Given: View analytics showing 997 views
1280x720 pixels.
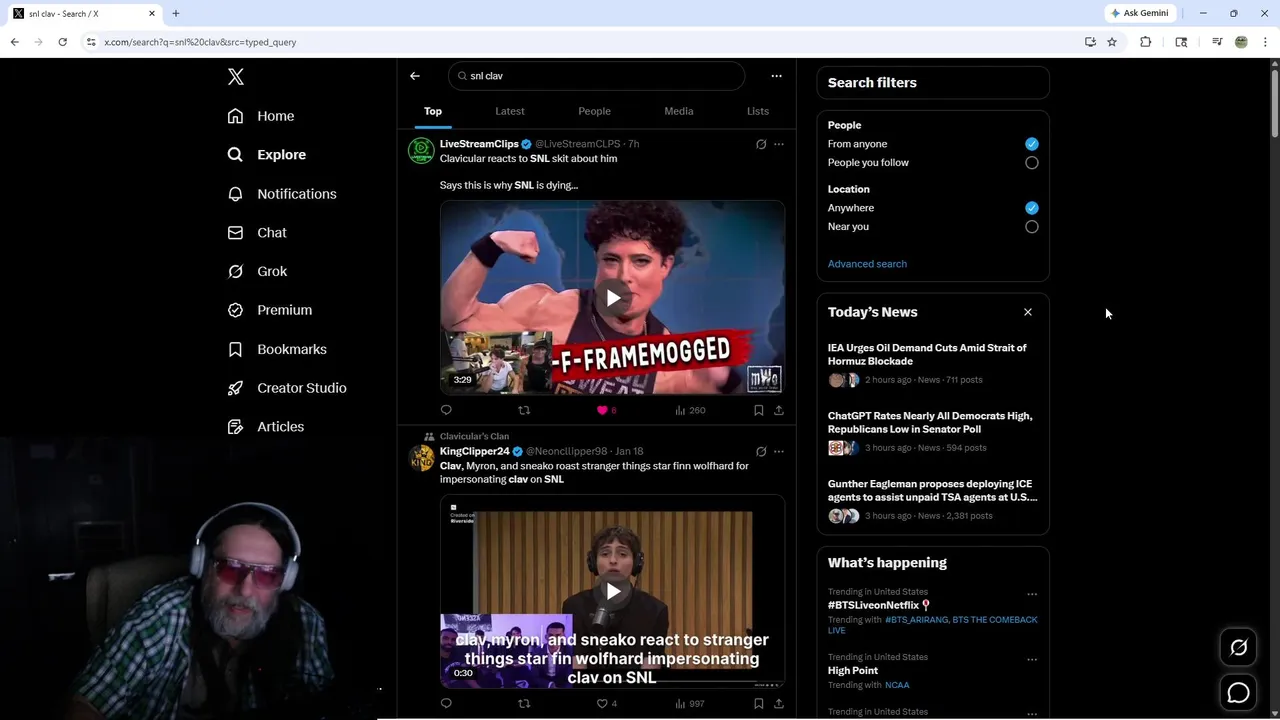Looking at the screenshot, I should coord(690,704).
